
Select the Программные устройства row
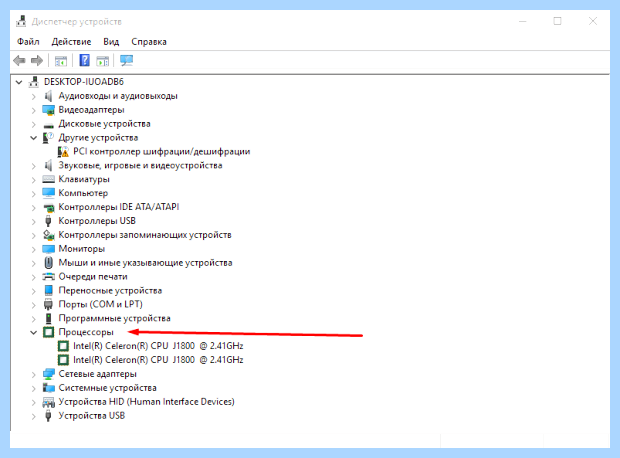click(114, 318)
